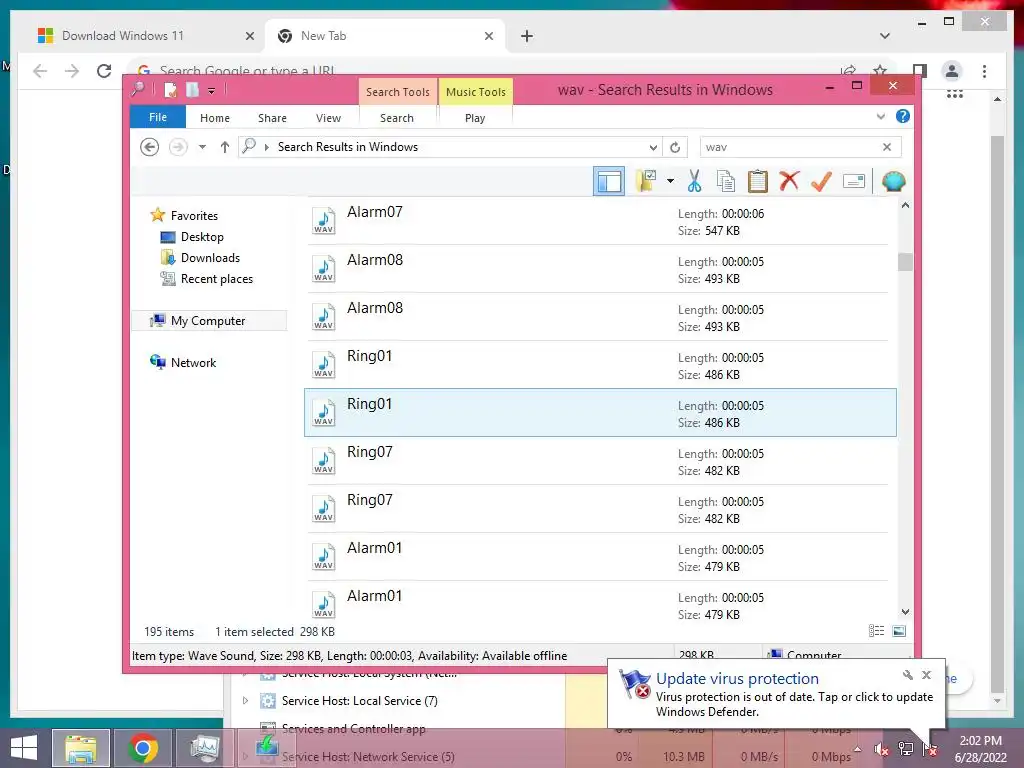Open the Chrome tab search chevron

pyautogui.click(x=884, y=36)
